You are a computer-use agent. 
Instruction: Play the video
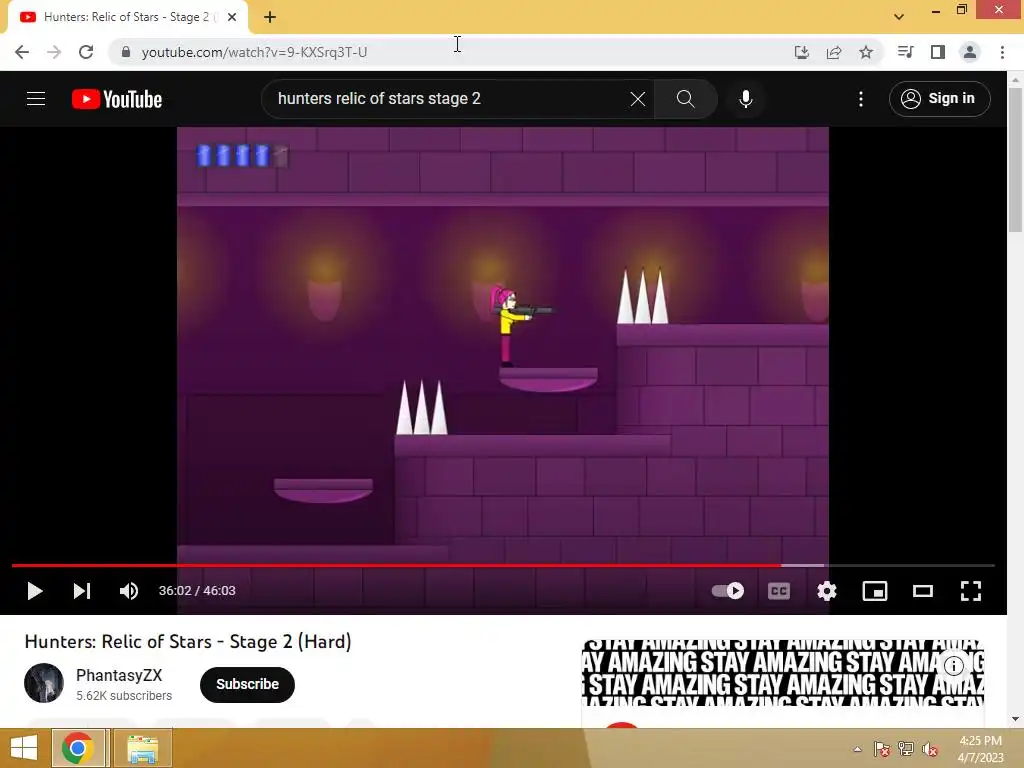(35, 591)
